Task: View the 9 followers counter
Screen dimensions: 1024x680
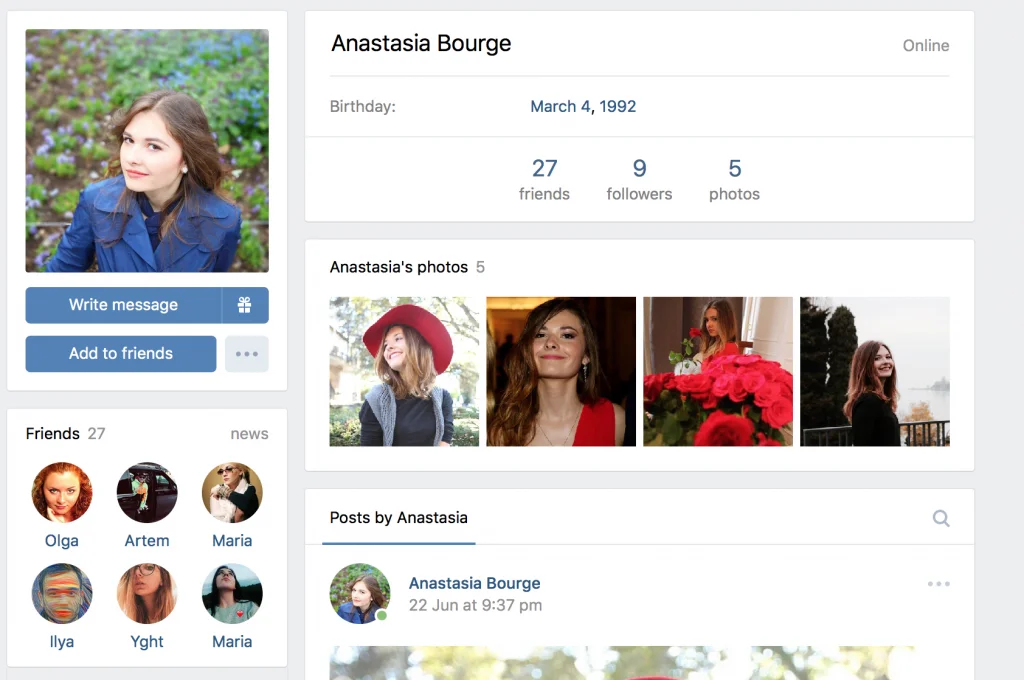Action: coord(639,179)
